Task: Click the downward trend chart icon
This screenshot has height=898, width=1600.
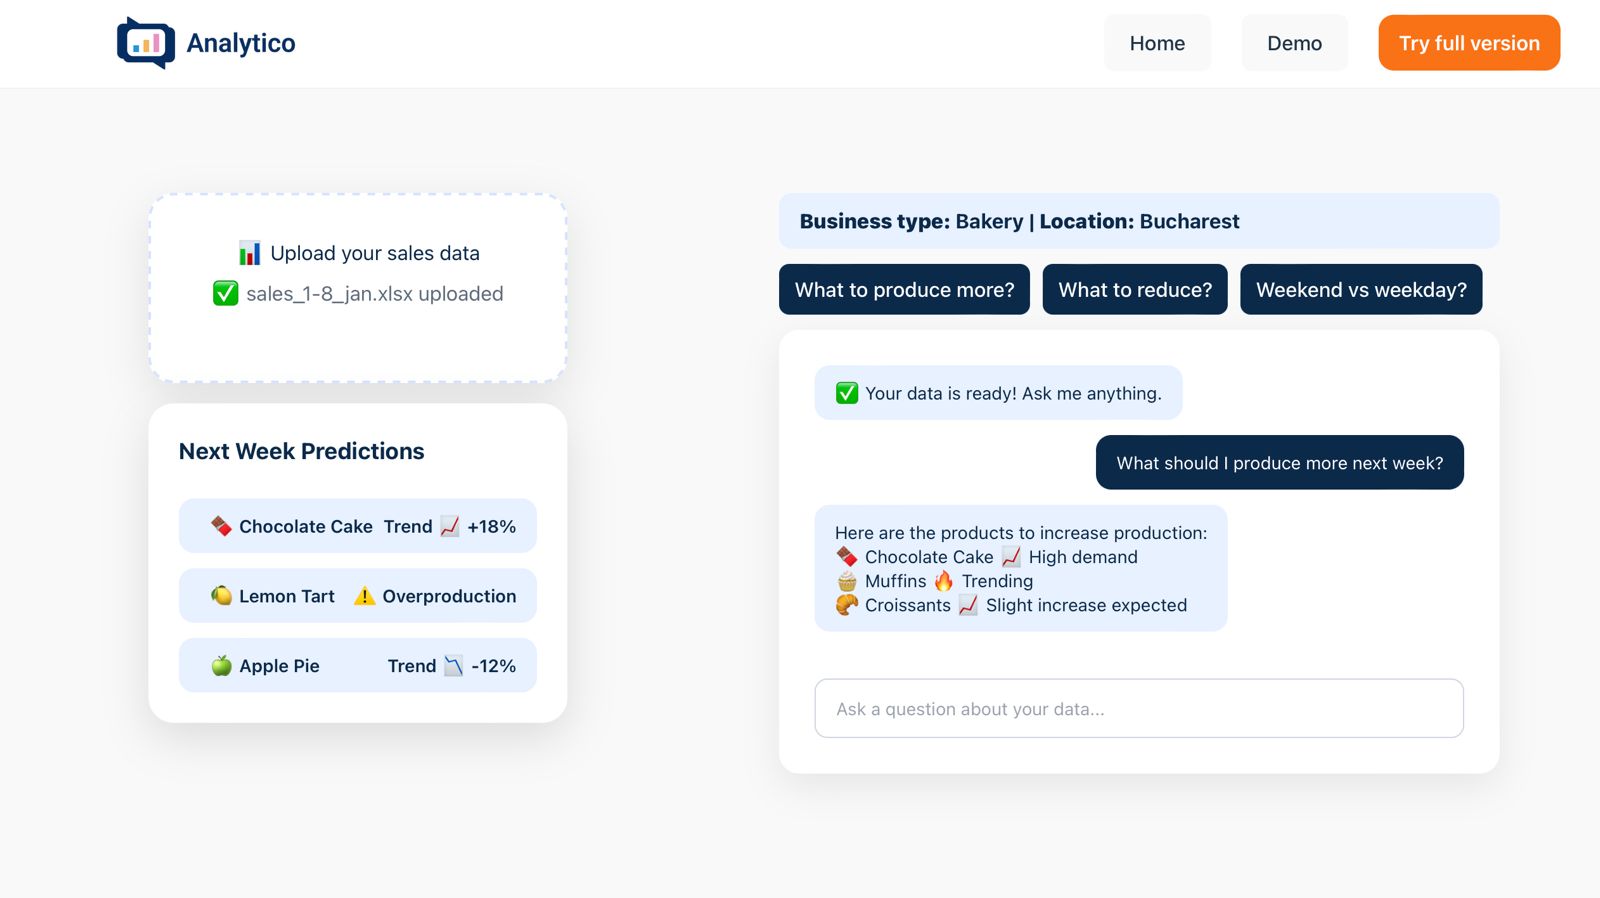Action: pyautogui.click(x=453, y=666)
